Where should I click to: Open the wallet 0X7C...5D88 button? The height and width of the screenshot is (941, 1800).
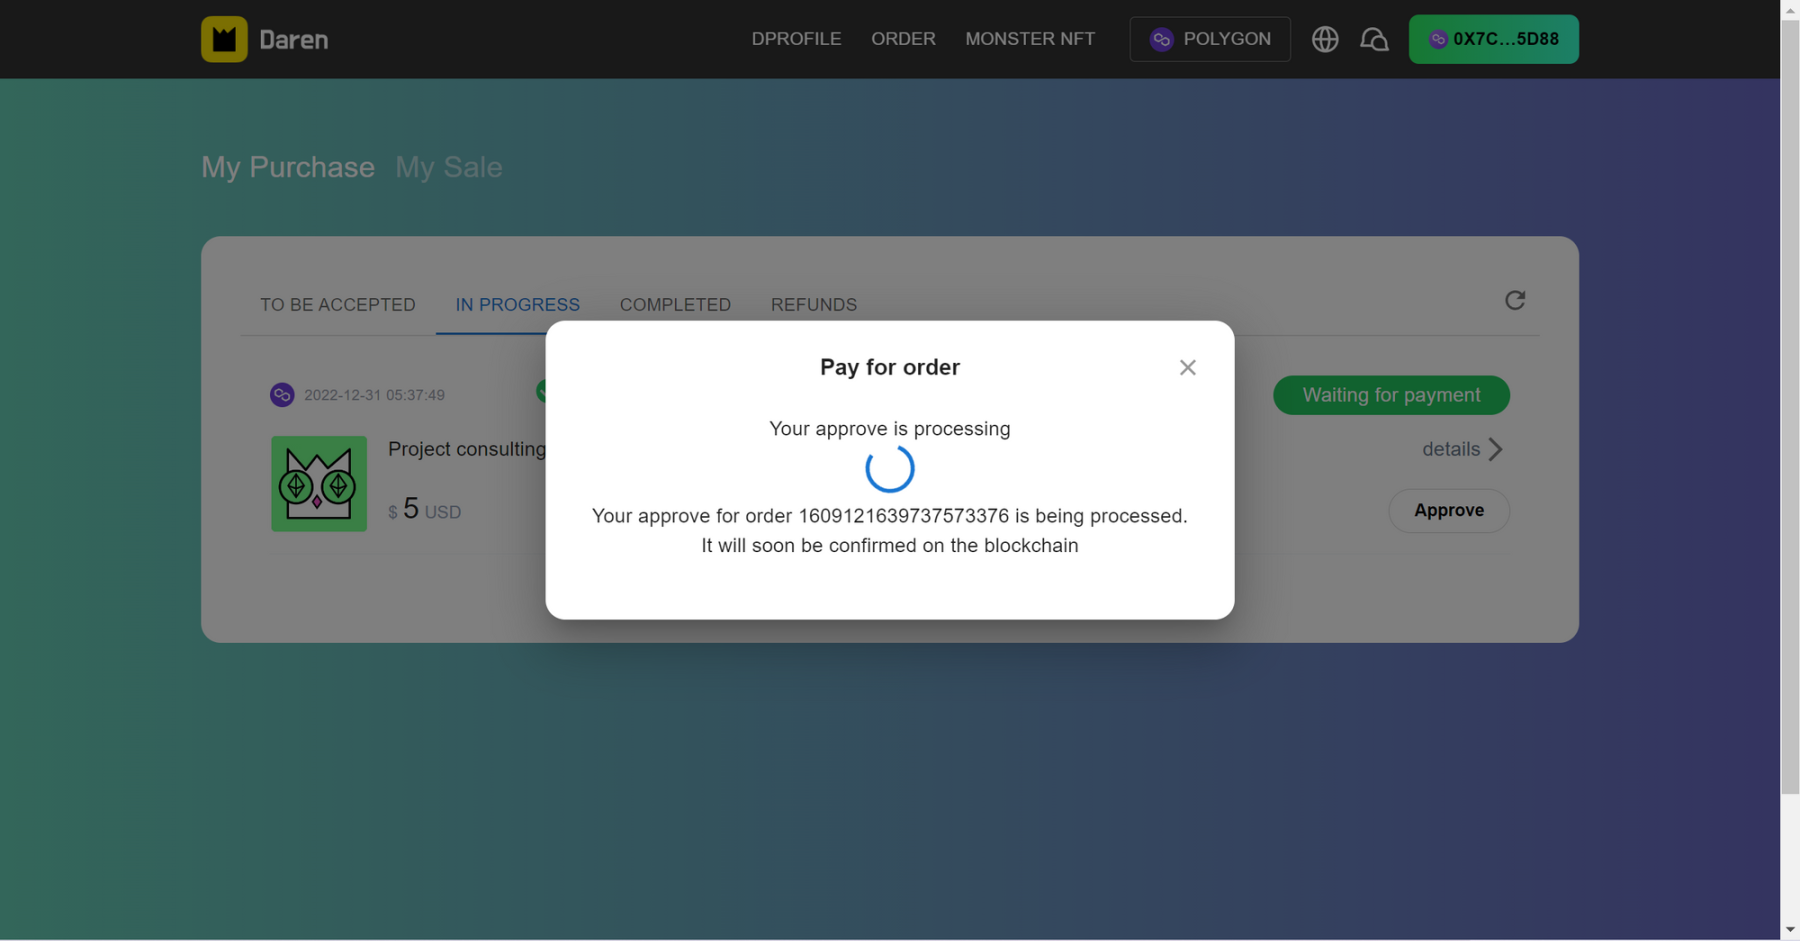click(1493, 39)
